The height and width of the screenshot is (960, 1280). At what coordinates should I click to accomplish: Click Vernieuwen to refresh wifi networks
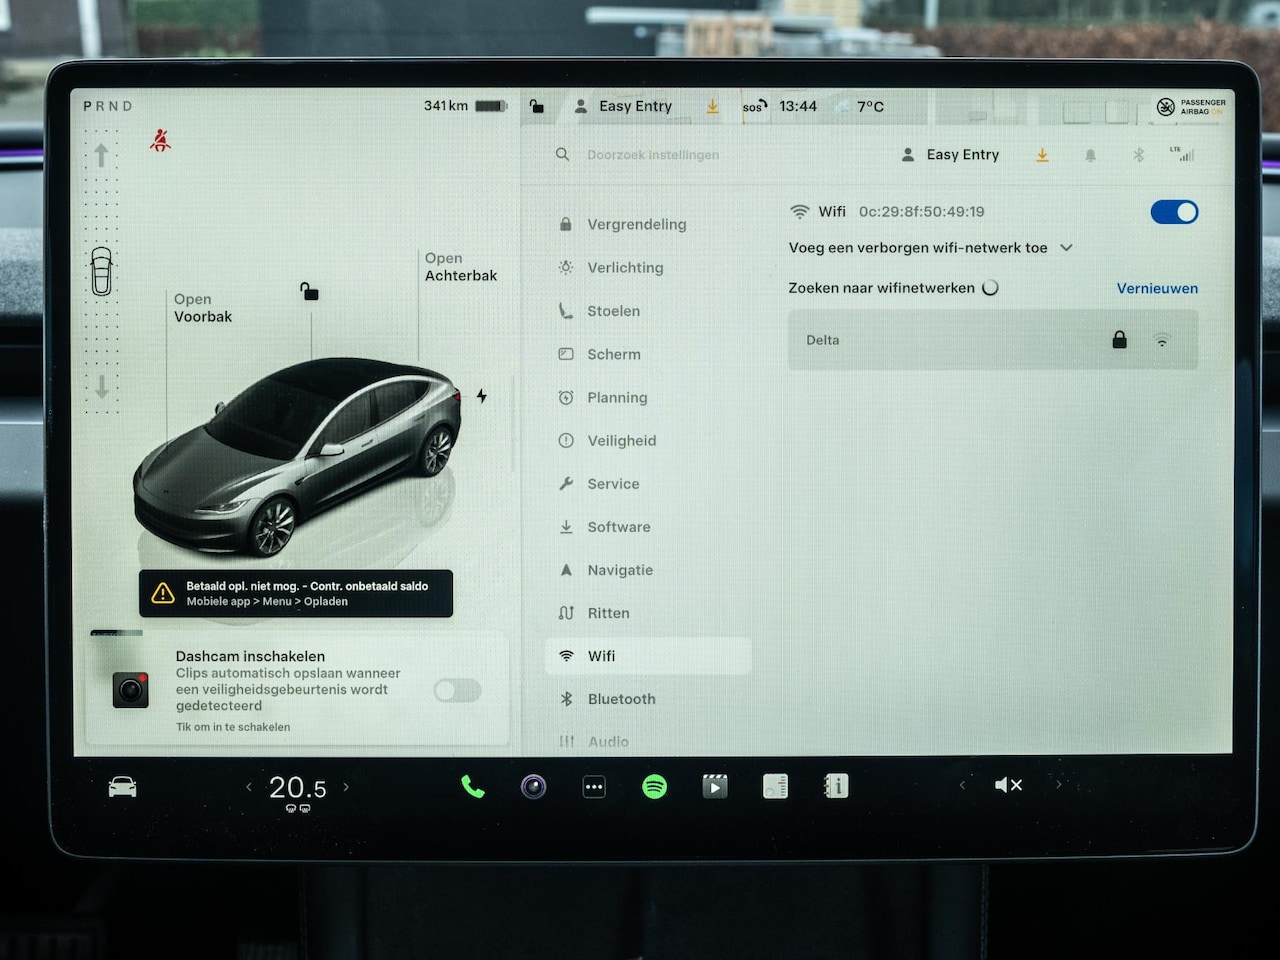pos(1157,288)
